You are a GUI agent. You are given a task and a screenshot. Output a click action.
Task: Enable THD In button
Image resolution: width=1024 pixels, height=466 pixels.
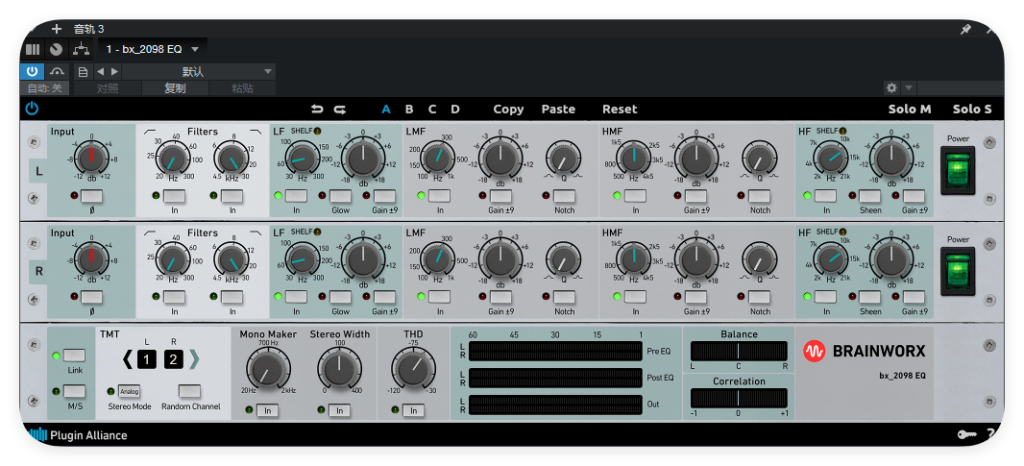pos(414,411)
